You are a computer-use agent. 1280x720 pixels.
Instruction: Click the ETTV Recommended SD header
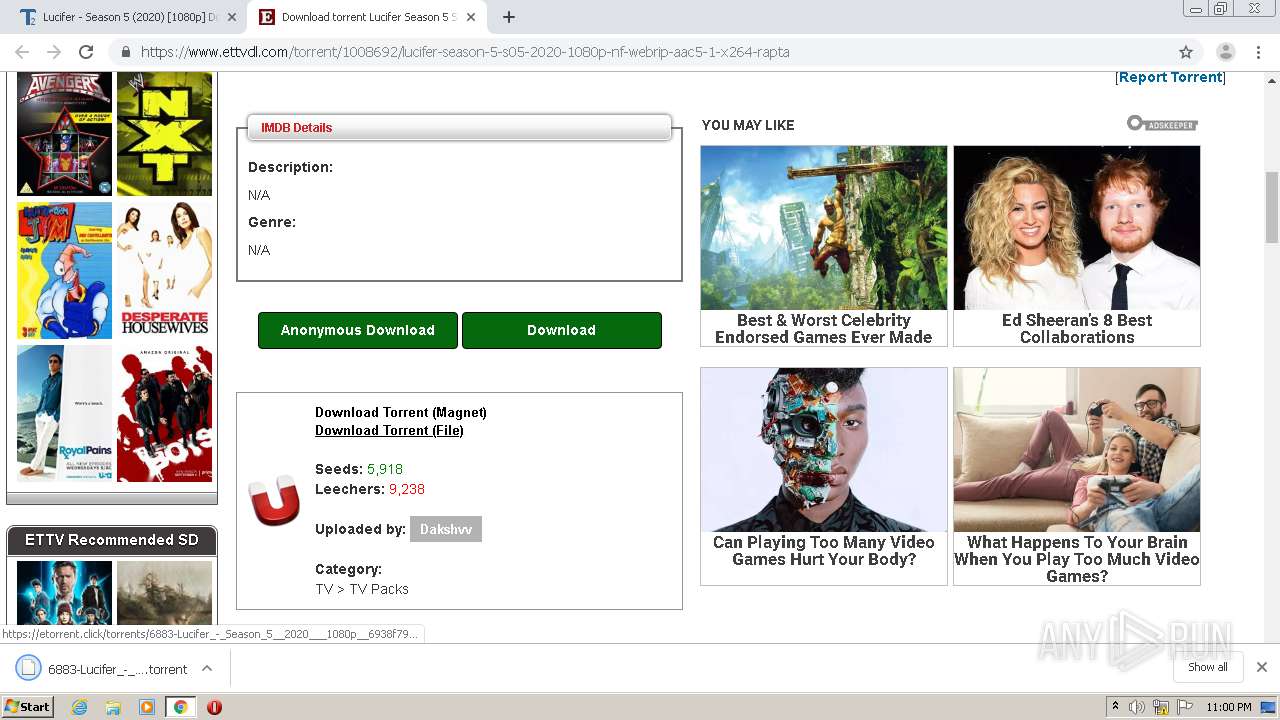click(112, 540)
